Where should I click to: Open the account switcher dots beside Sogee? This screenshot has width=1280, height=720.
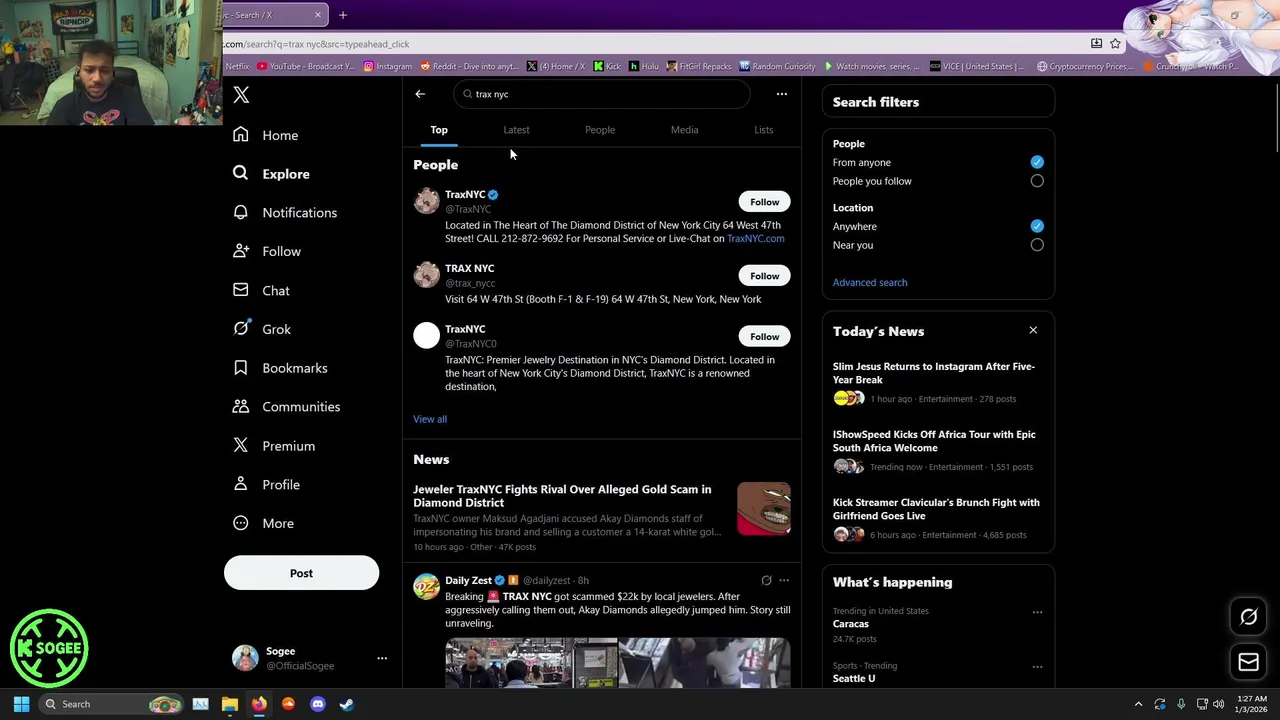[x=381, y=658]
